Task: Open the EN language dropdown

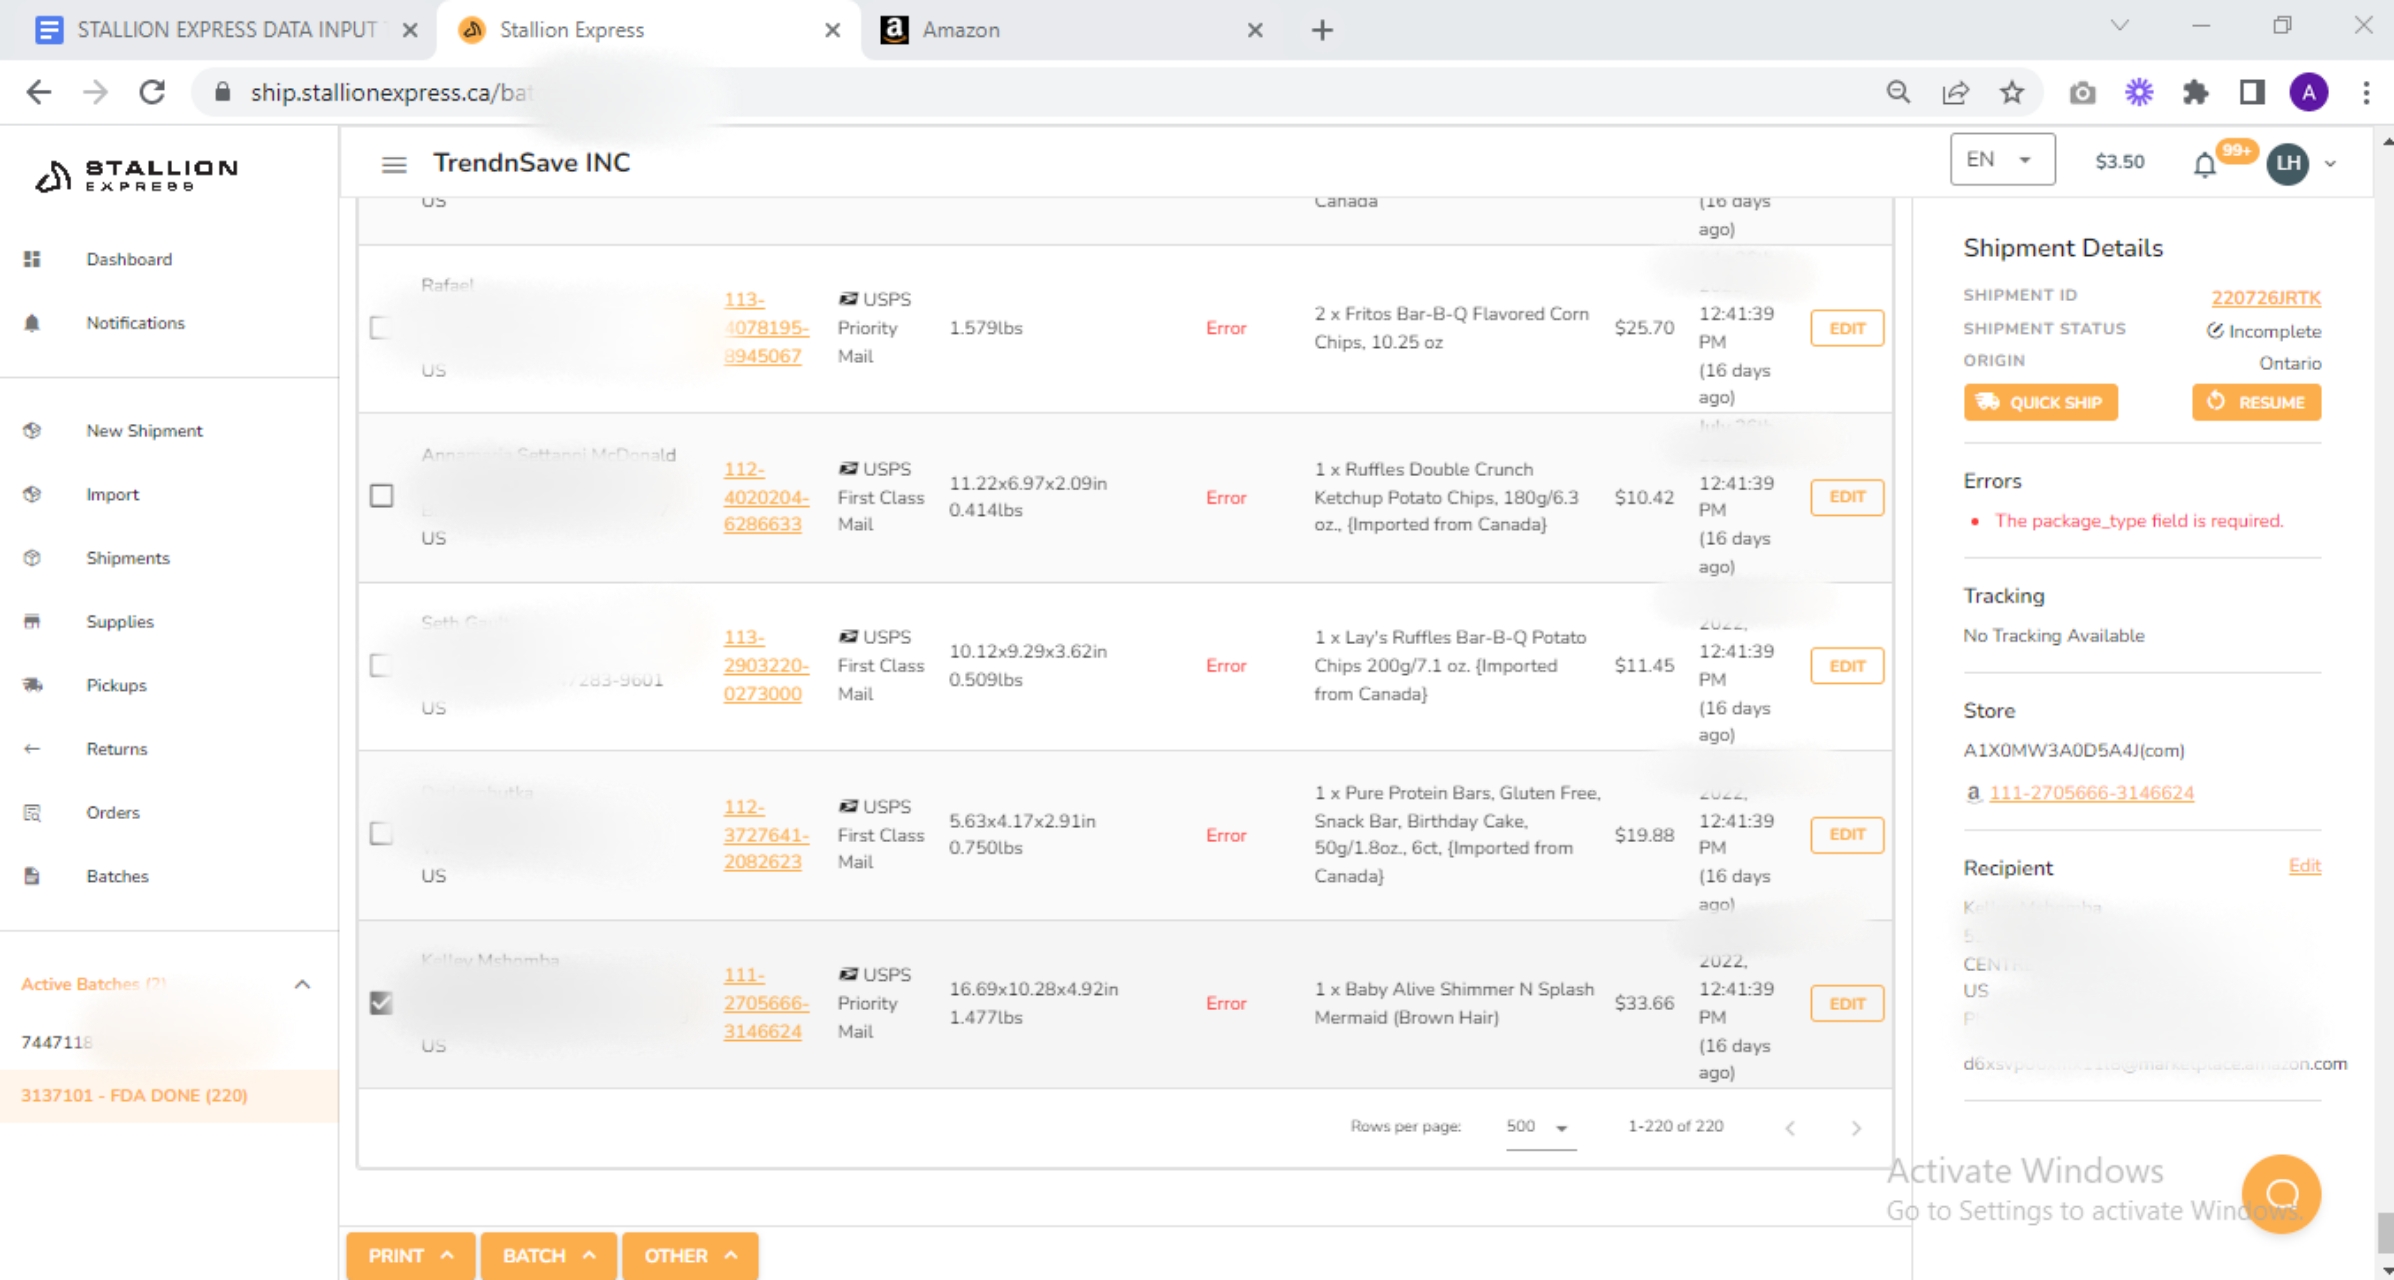Action: pyautogui.click(x=2001, y=160)
